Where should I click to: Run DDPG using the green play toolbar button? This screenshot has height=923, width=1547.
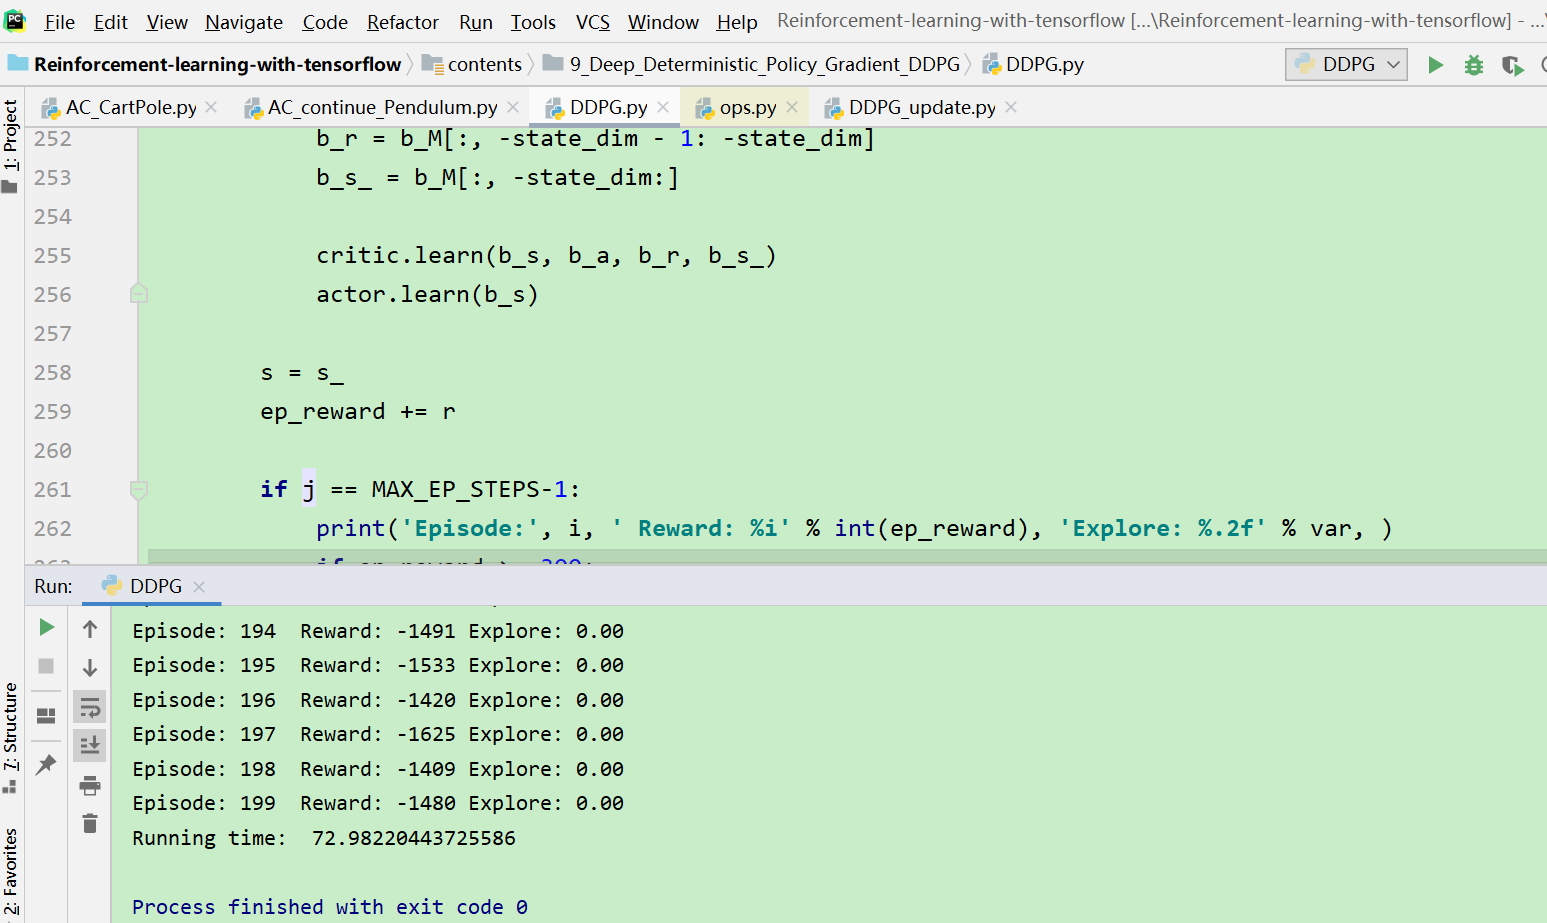click(1435, 63)
